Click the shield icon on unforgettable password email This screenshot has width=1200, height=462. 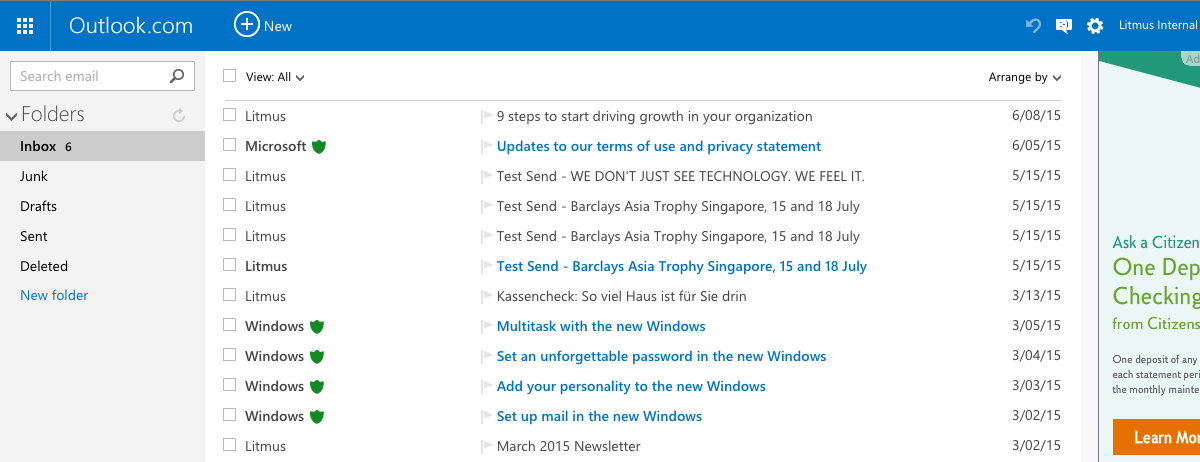click(317, 356)
